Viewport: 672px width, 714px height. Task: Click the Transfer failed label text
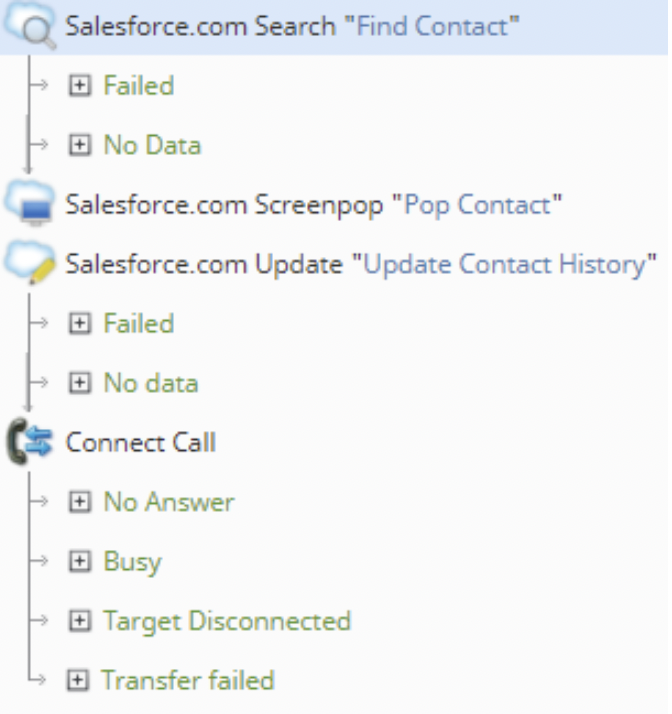[188, 680]
